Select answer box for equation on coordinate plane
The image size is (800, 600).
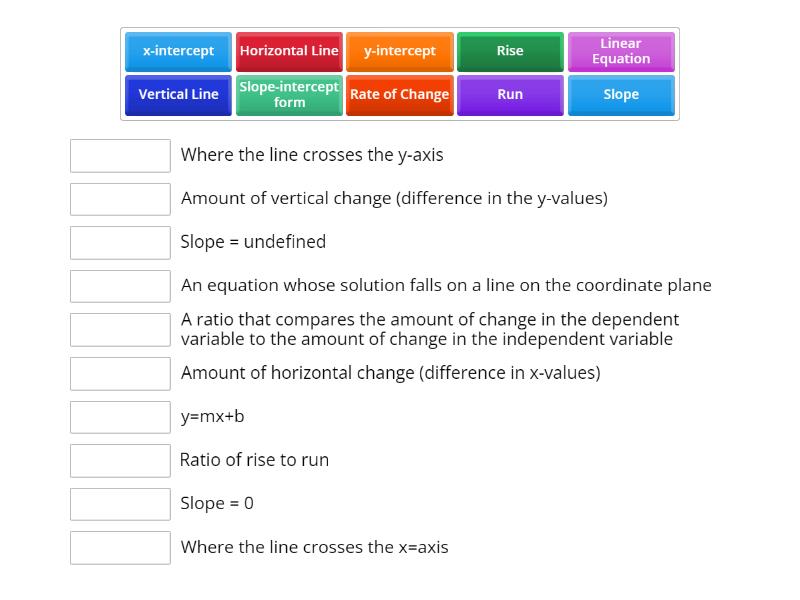pos(120,286)
